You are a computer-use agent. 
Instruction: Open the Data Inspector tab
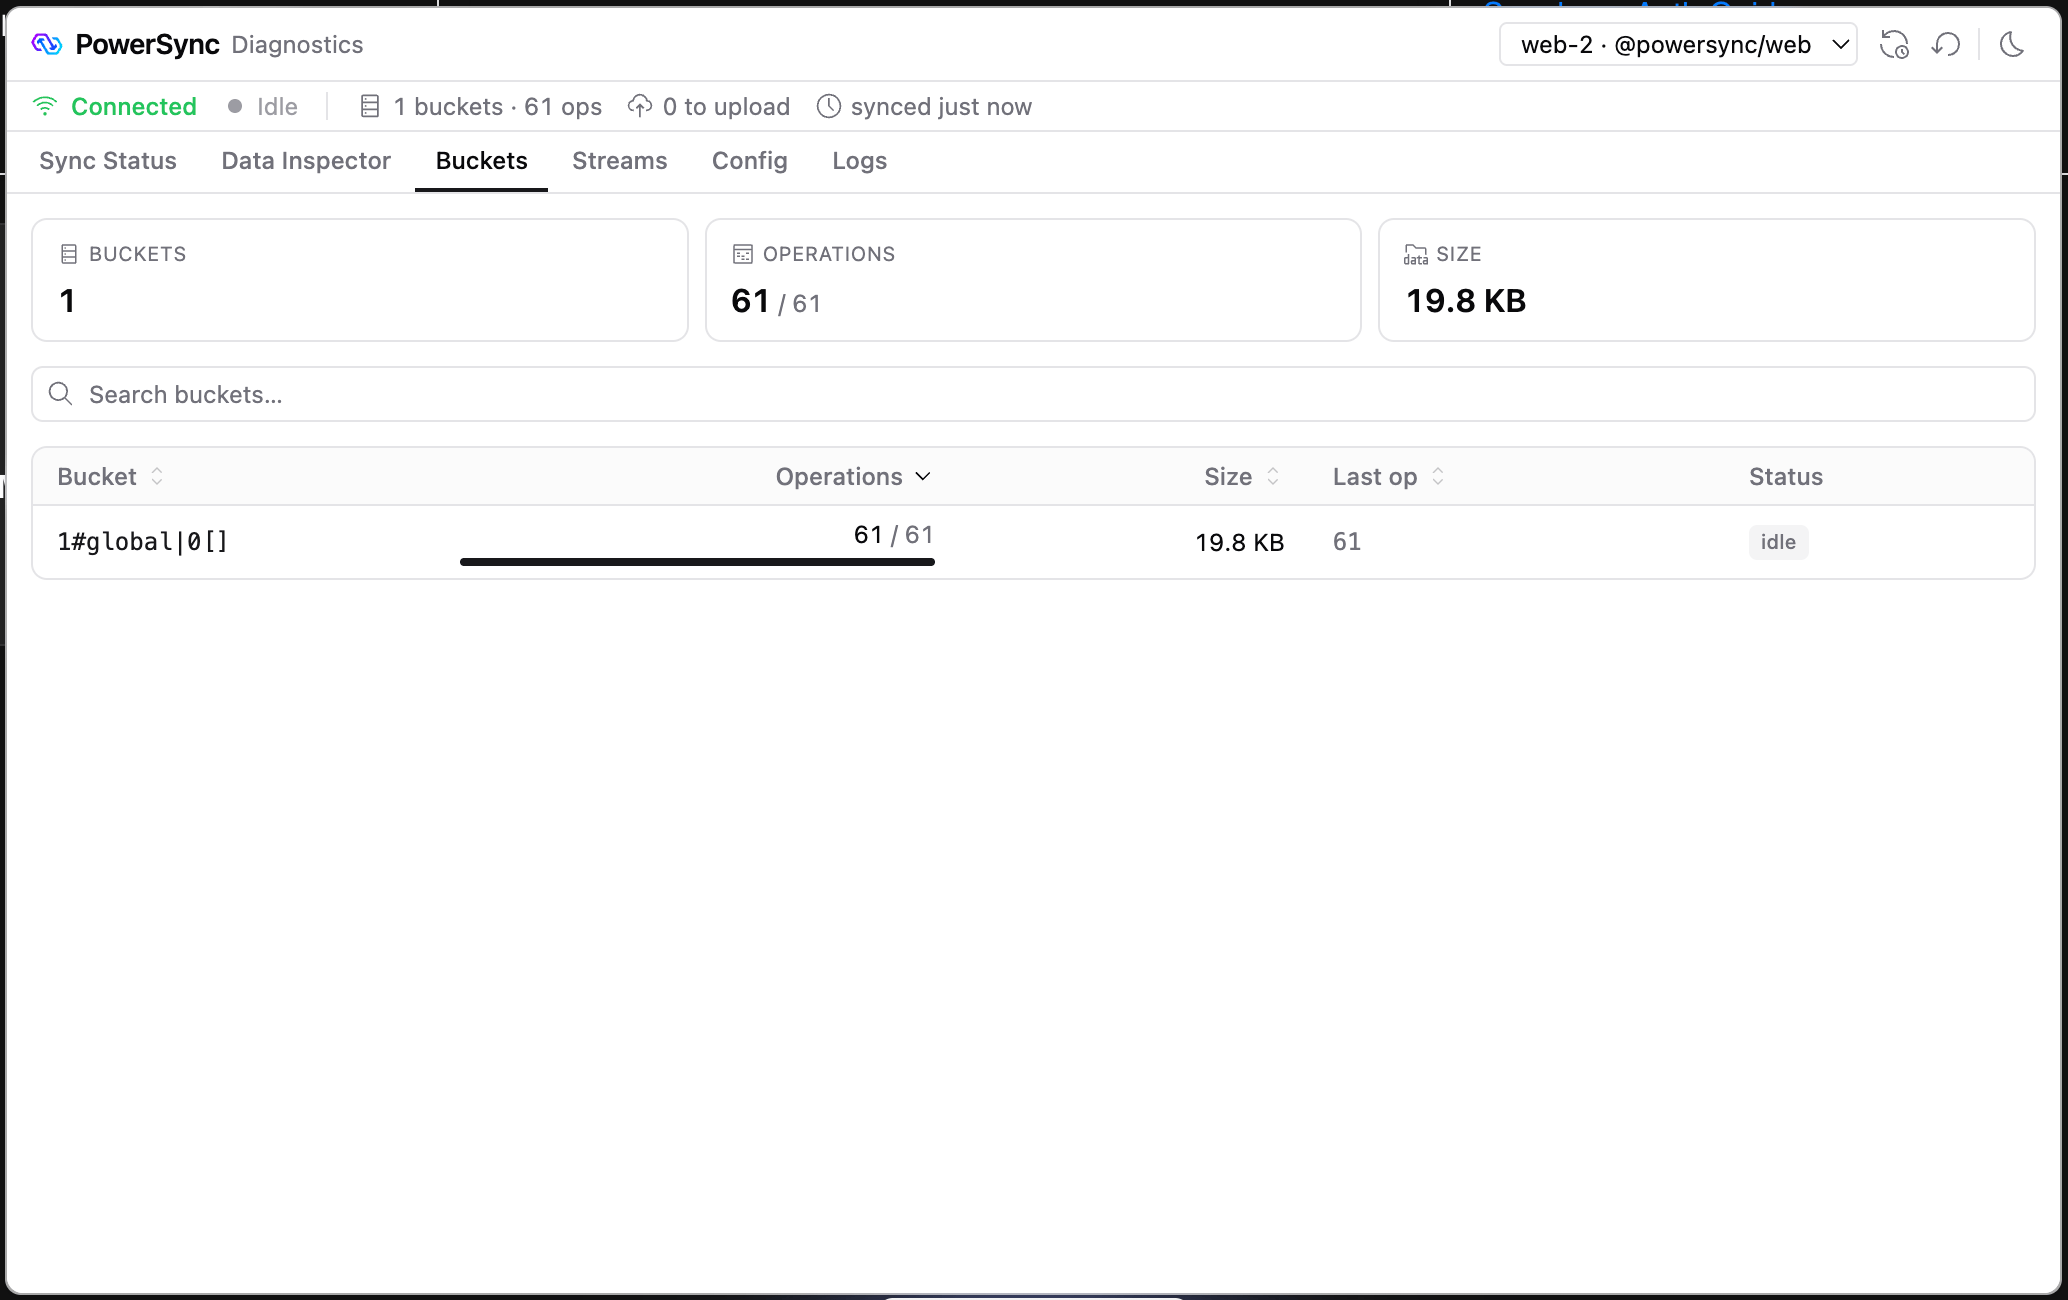306,161
